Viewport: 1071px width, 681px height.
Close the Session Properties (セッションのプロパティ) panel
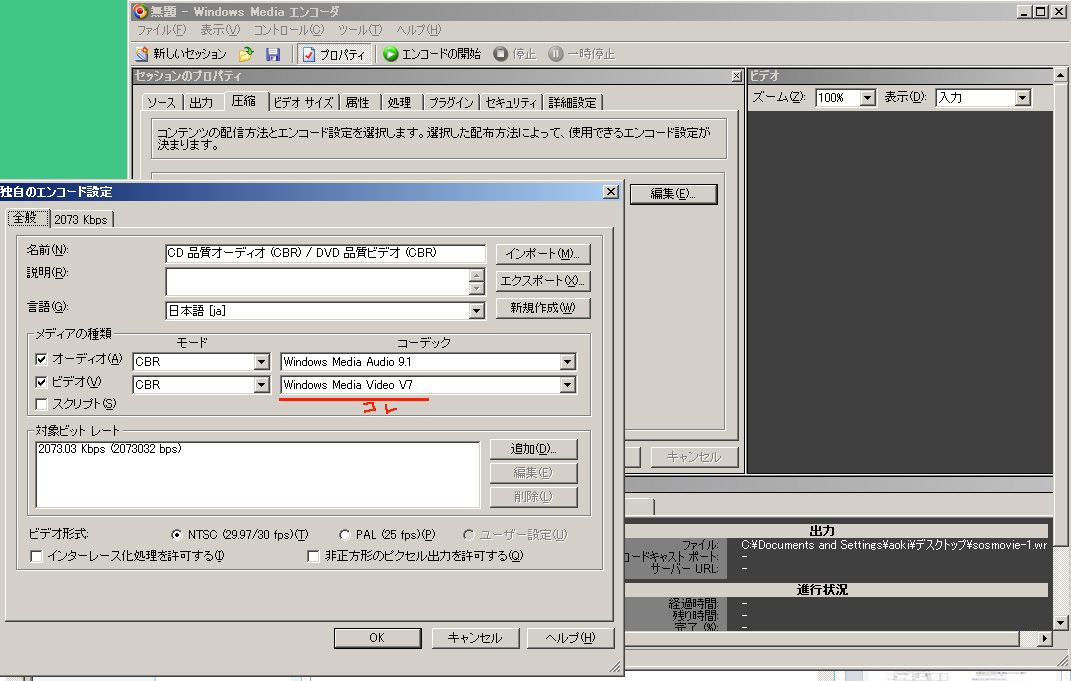tap(736, 76)
